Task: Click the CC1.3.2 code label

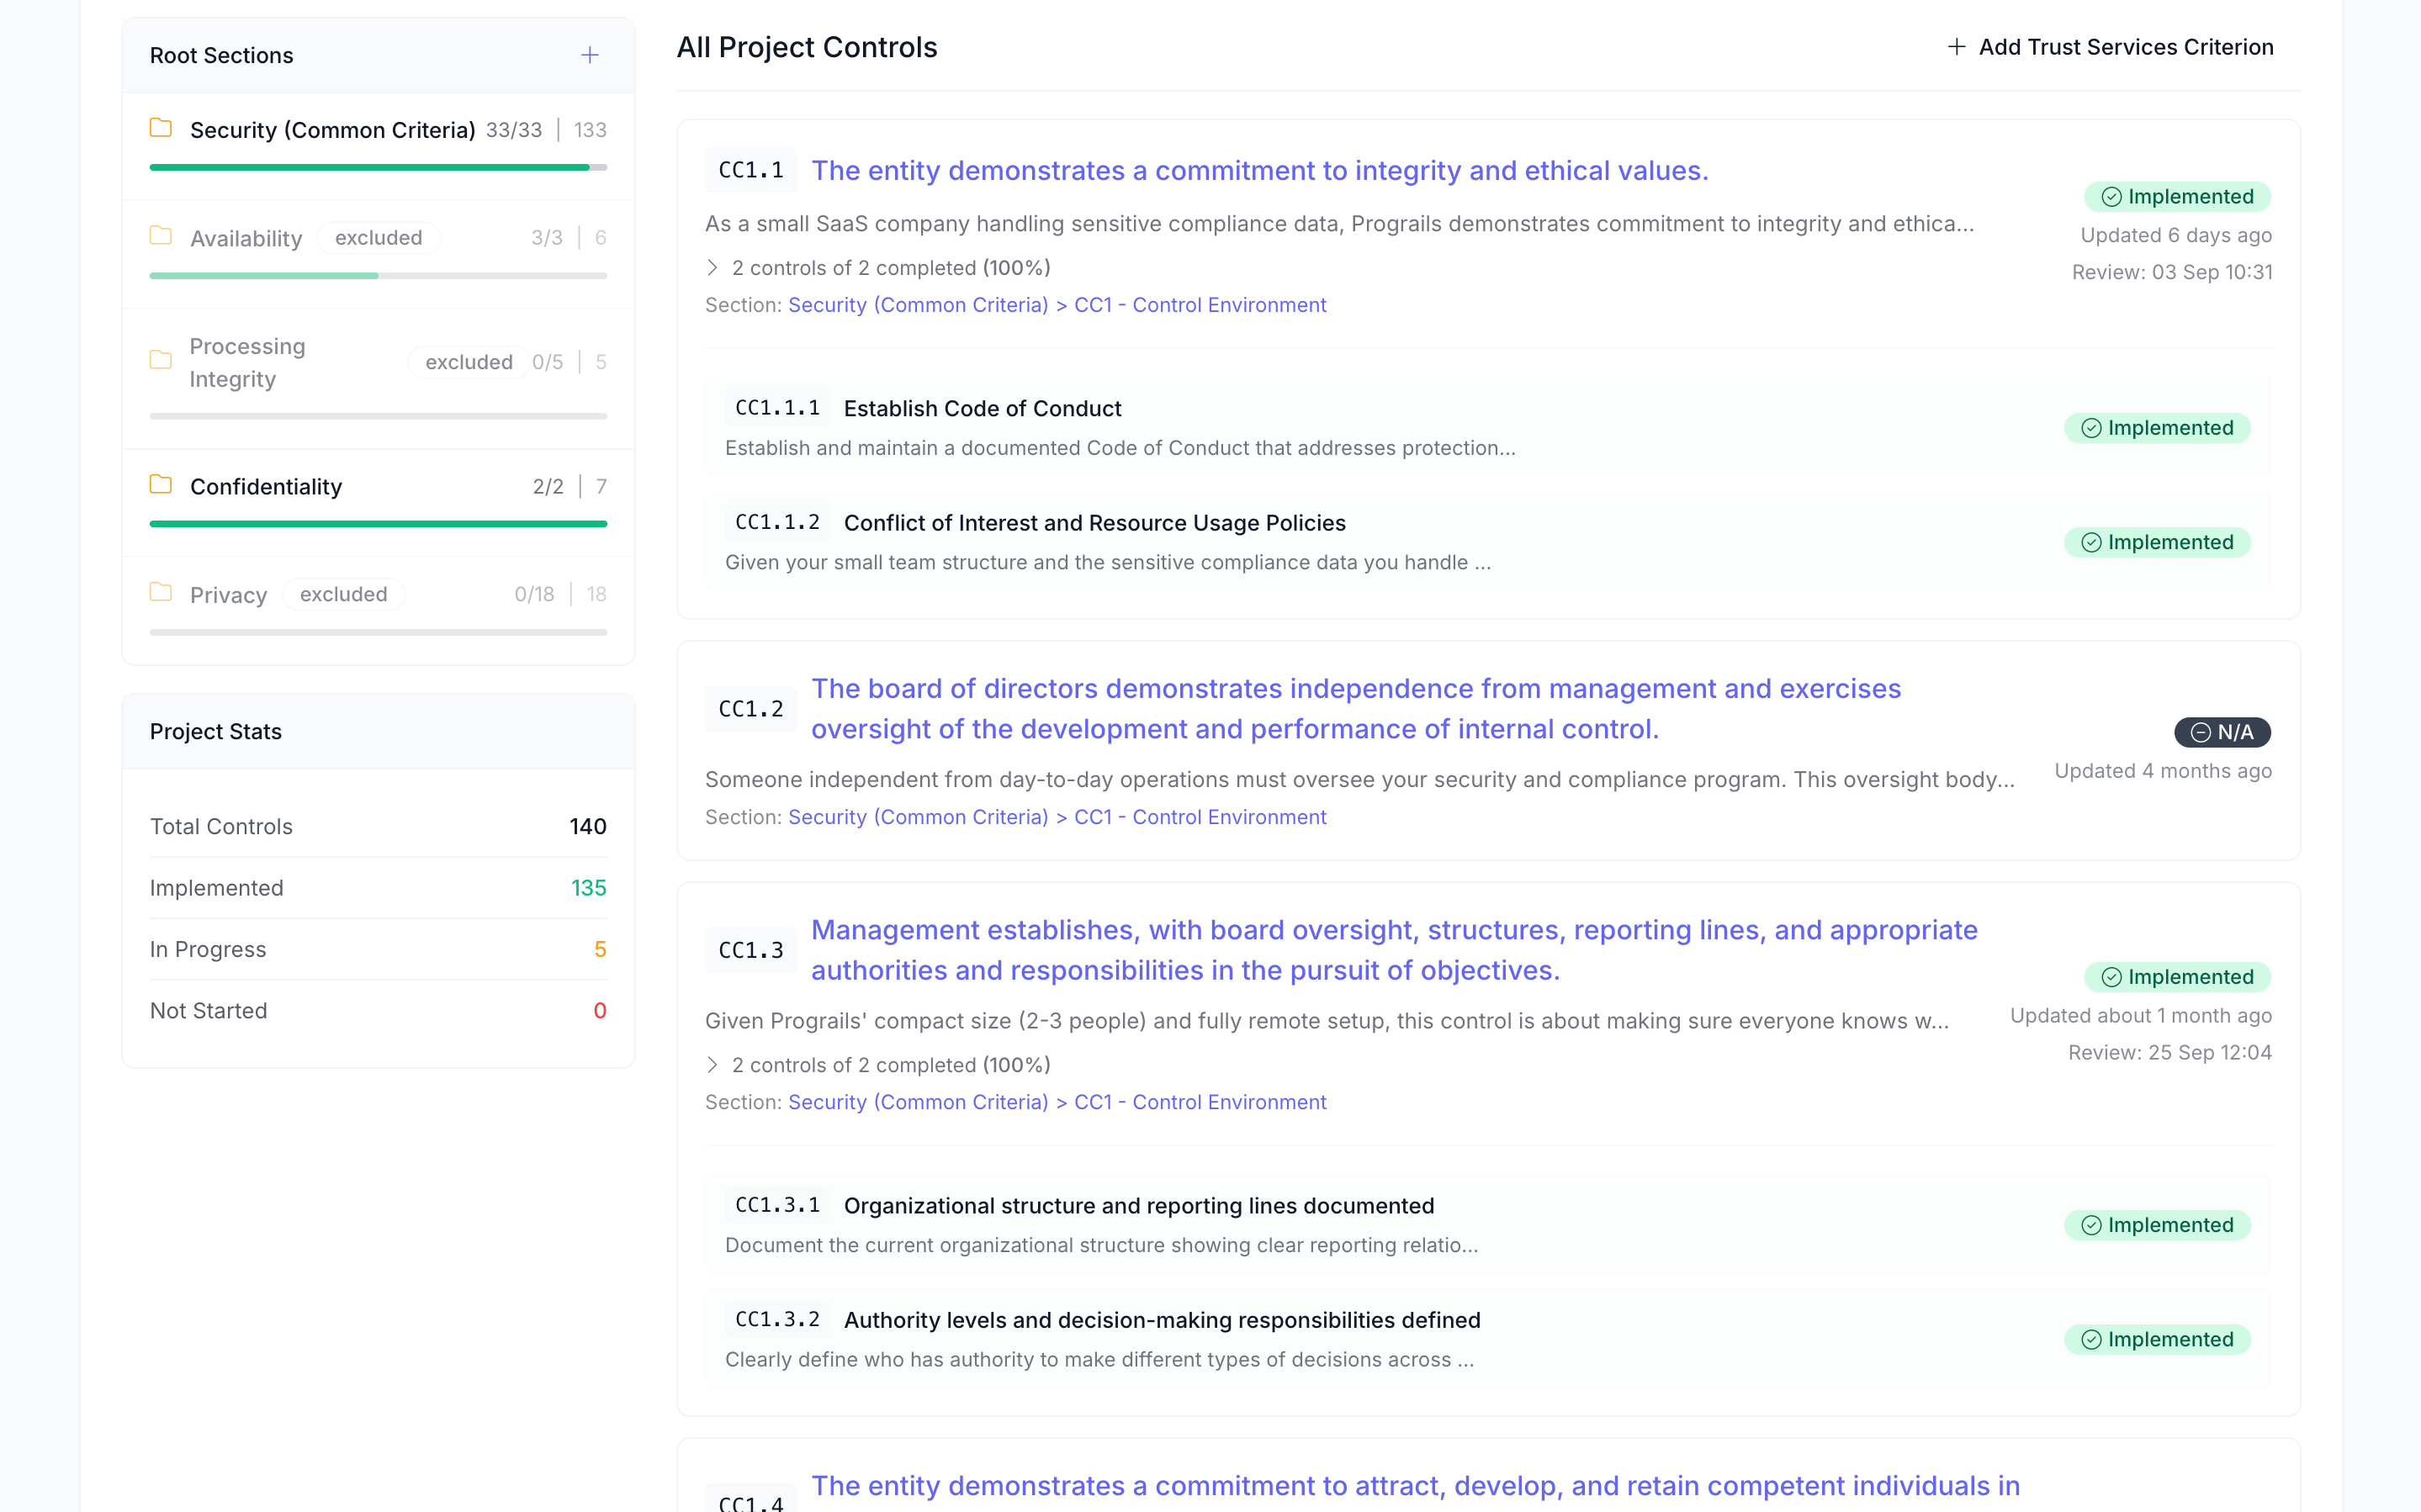Action: tap(777, 1320)
